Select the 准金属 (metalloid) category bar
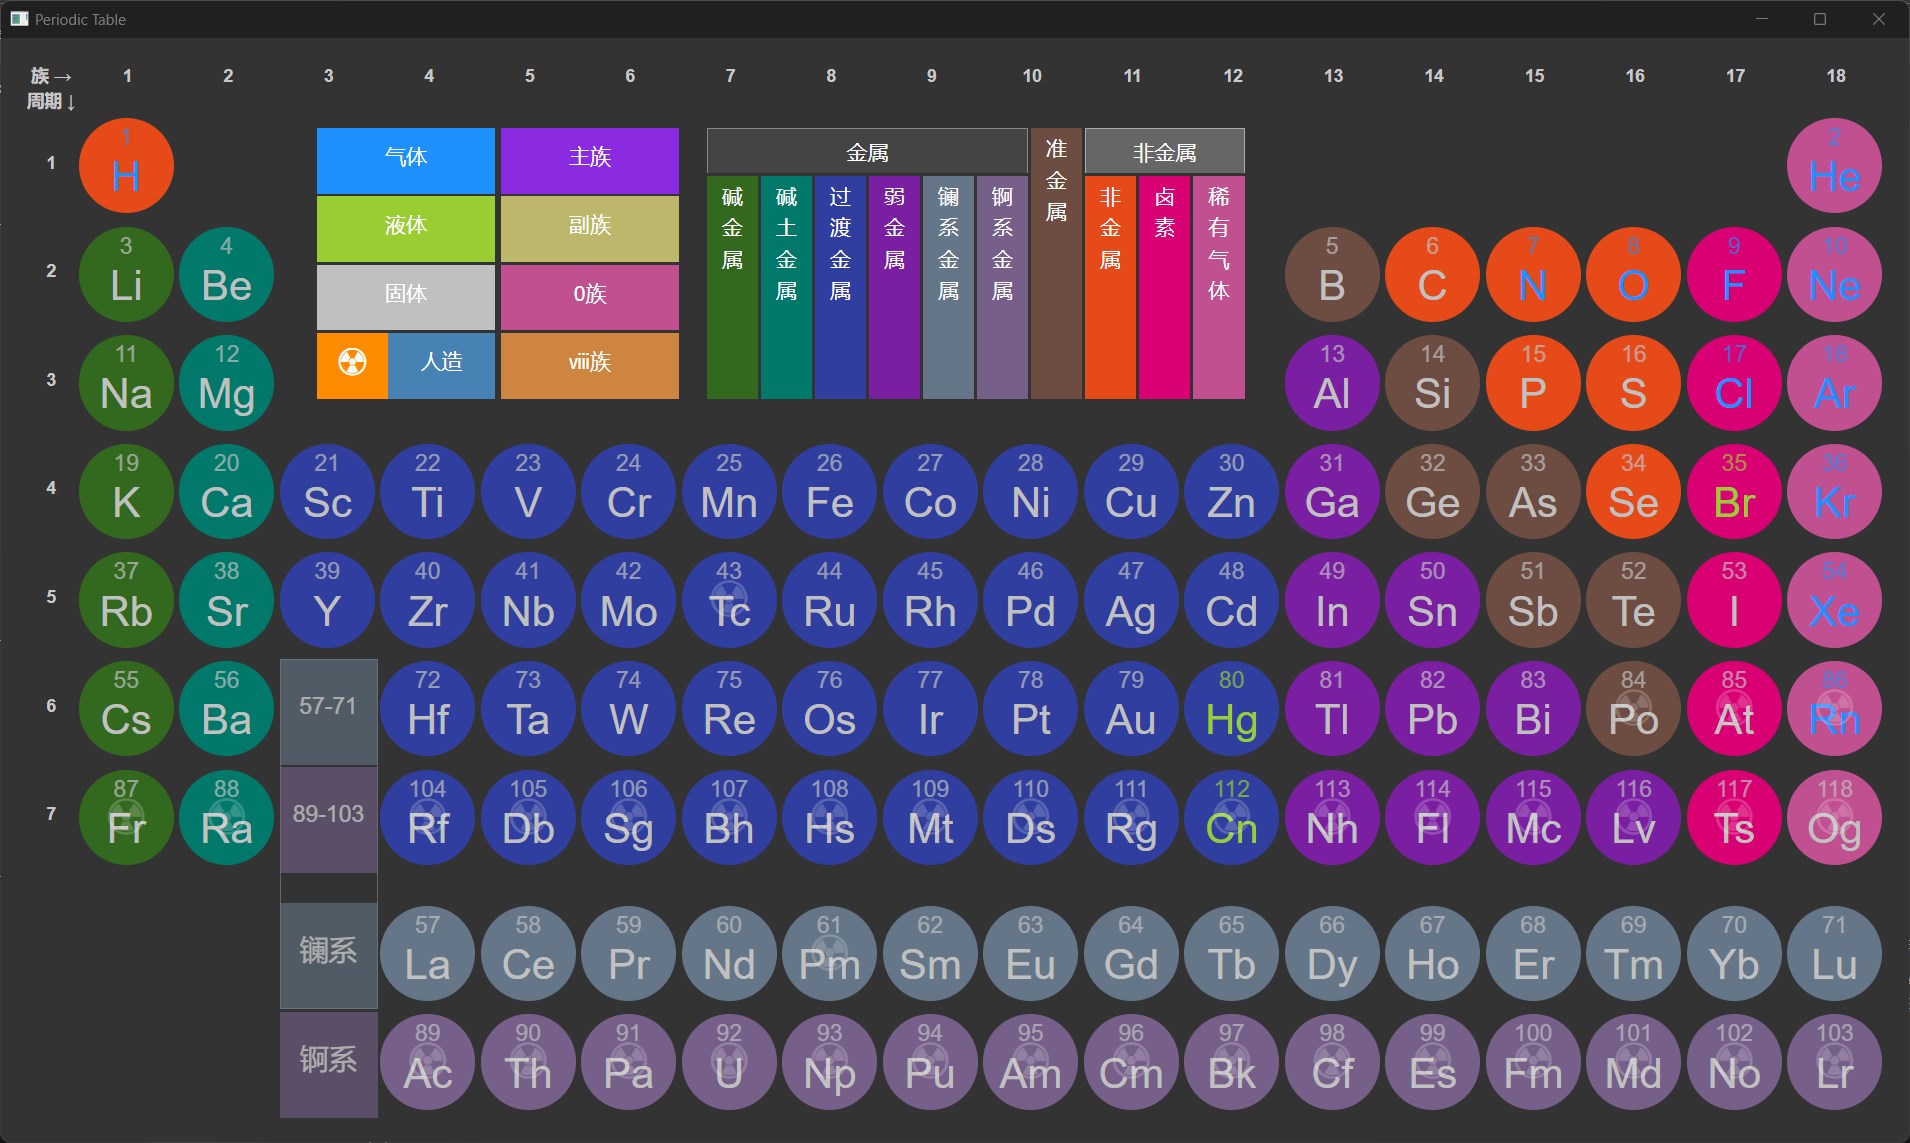Image resolution: width=1910 pixels, height=1143 pixels. (x=1056, y=263)
